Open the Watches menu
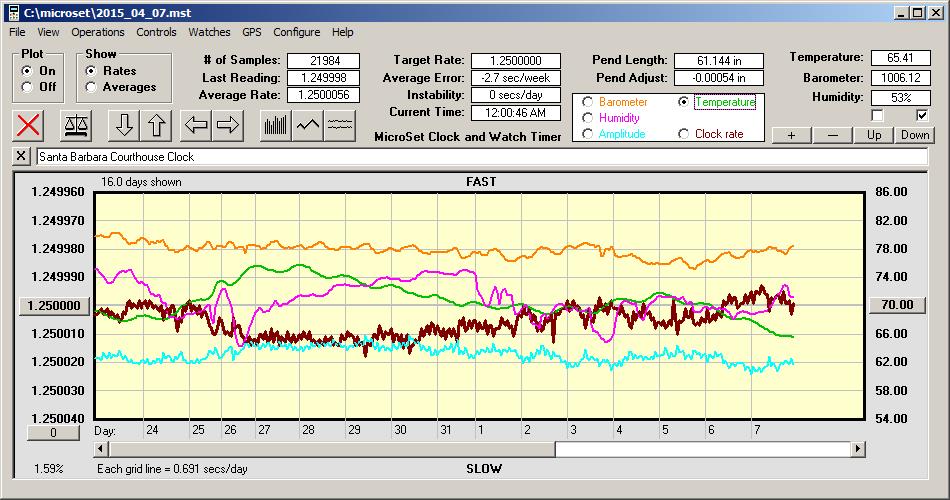 (x=209, y=32)
